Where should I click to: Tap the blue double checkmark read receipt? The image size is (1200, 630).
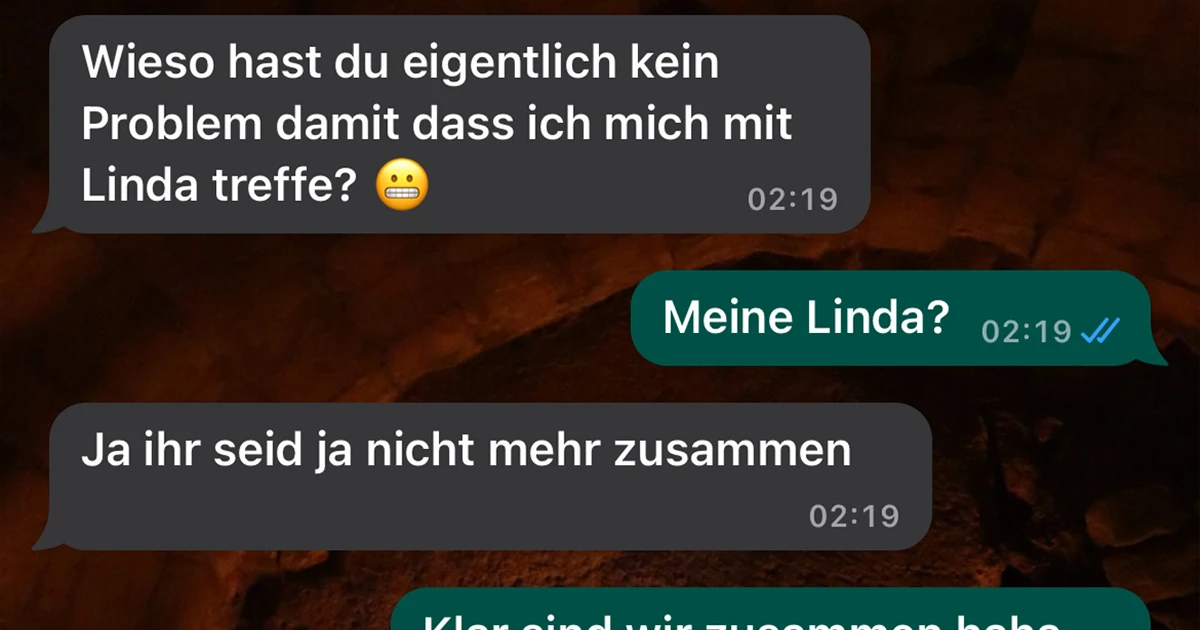point(1100,330)
